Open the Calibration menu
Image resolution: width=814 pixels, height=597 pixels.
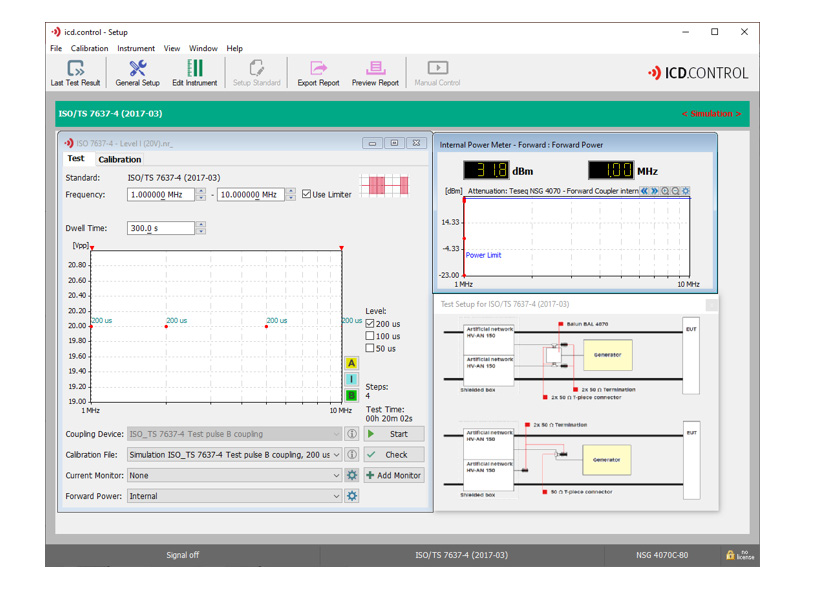(89, 48)
